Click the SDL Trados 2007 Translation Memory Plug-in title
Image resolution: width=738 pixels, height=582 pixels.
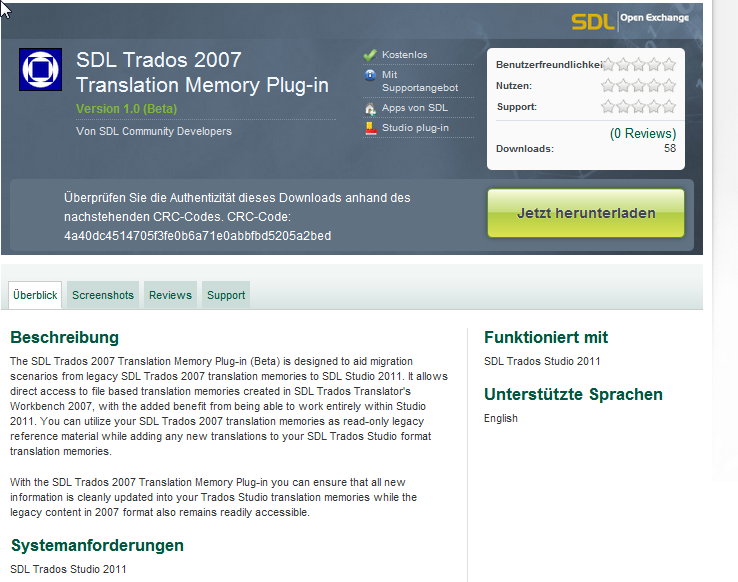coord(202,72)
